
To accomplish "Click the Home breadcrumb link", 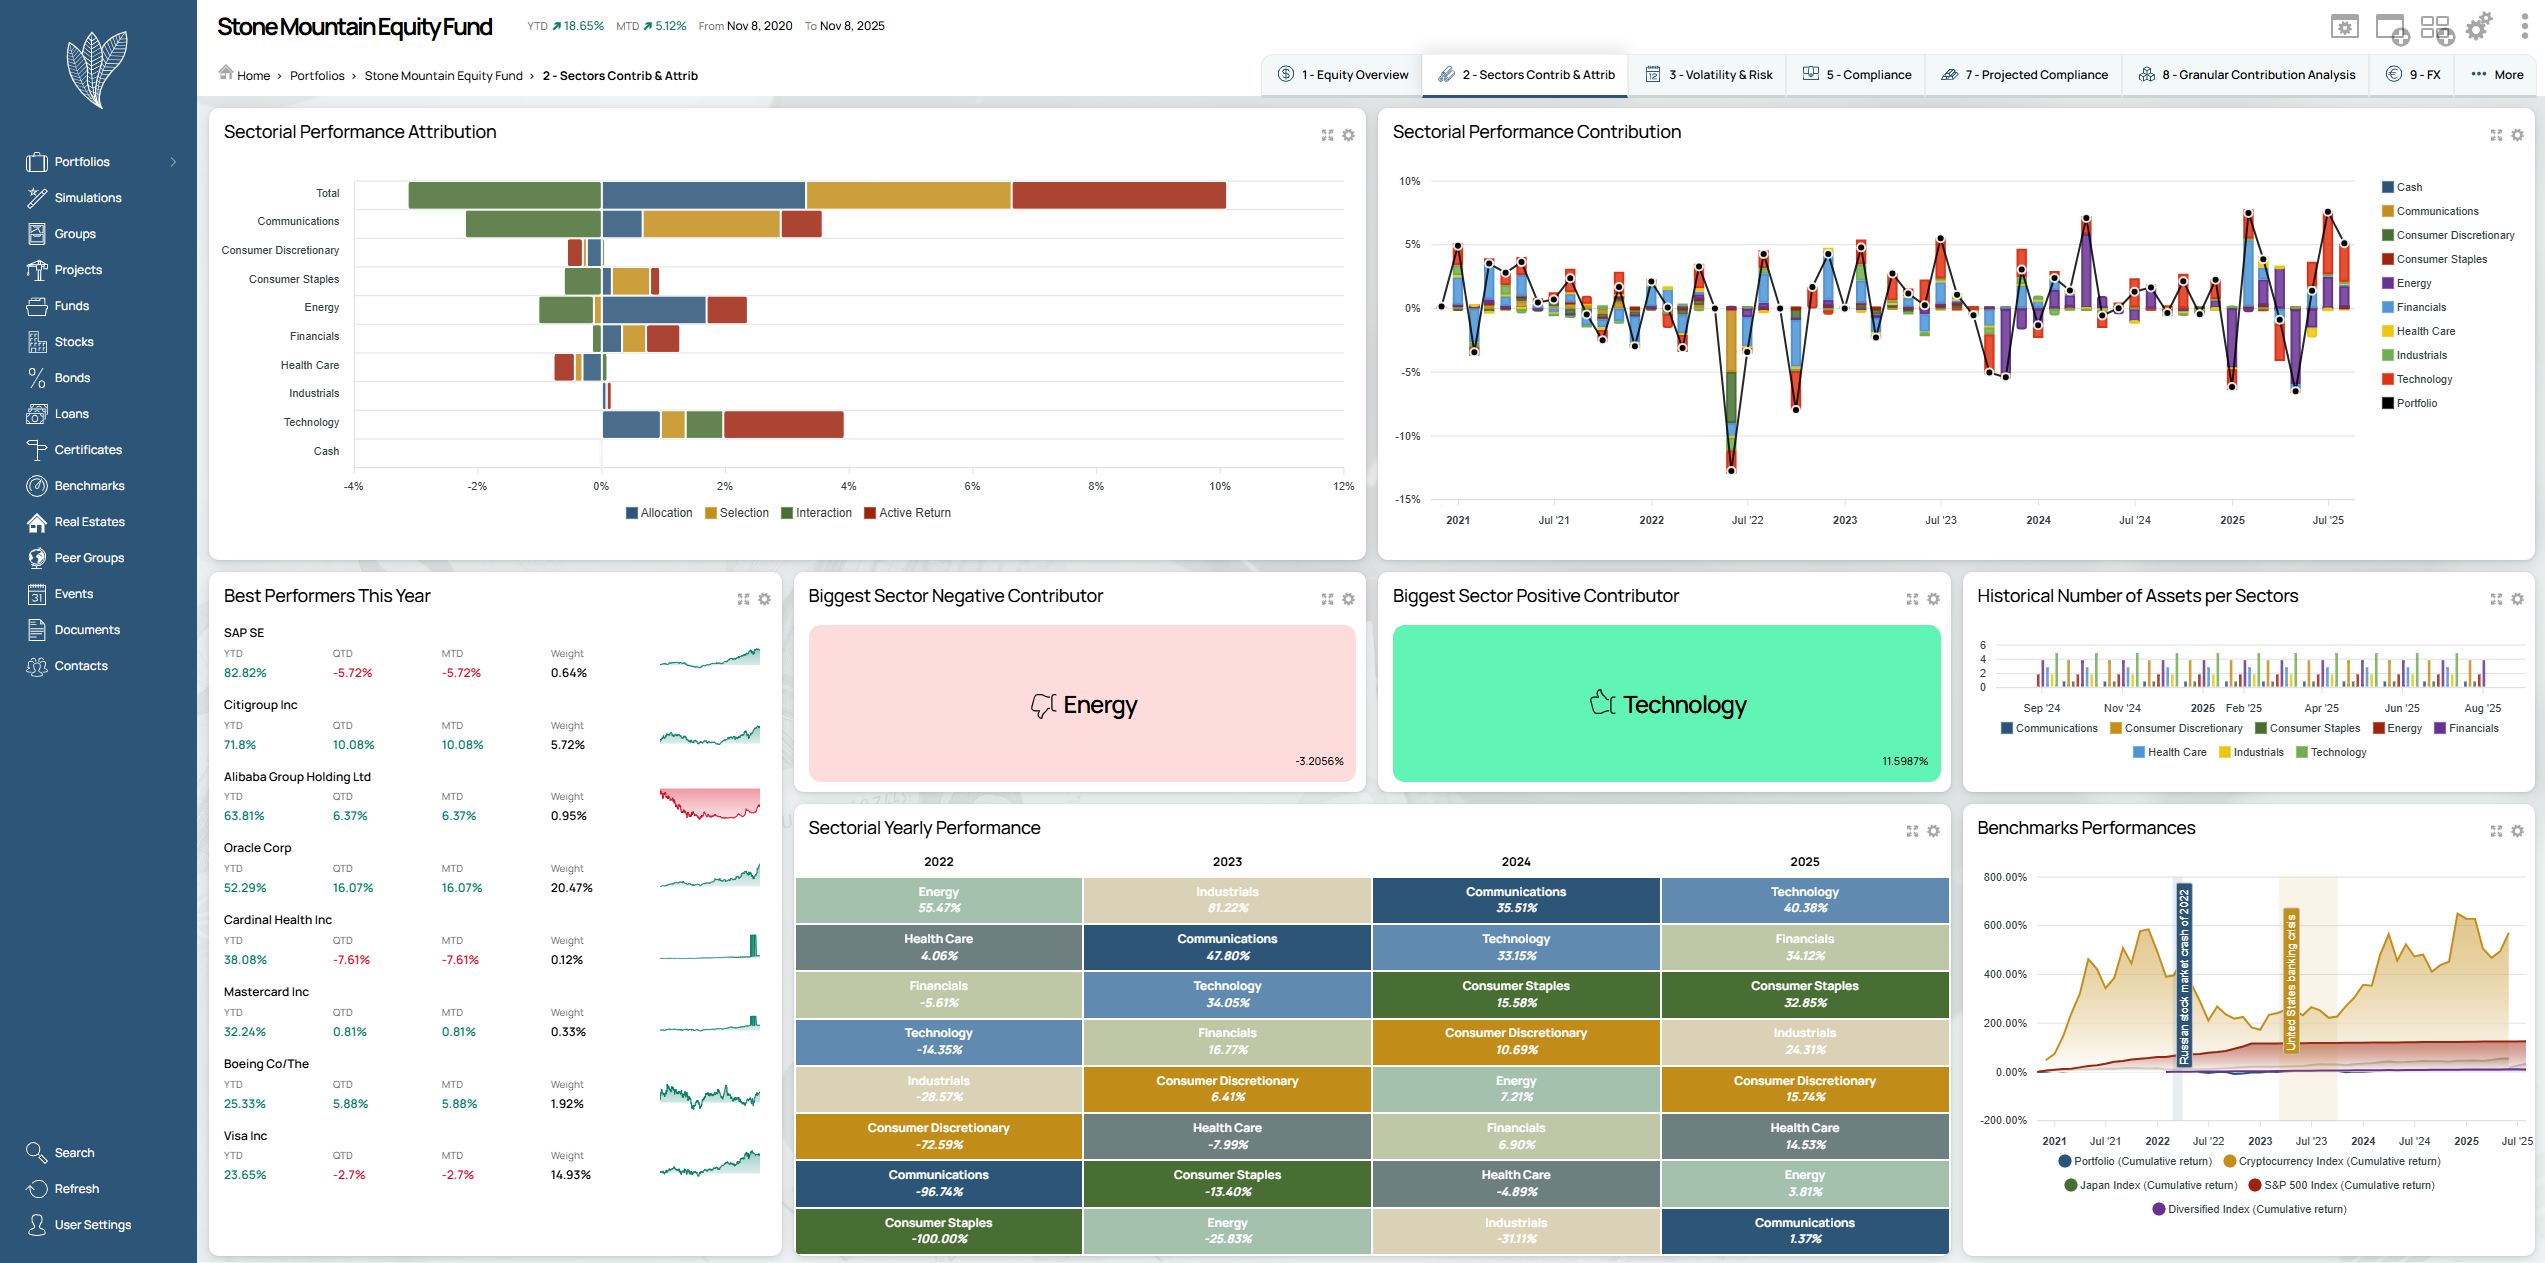I will tap(253, 76).
